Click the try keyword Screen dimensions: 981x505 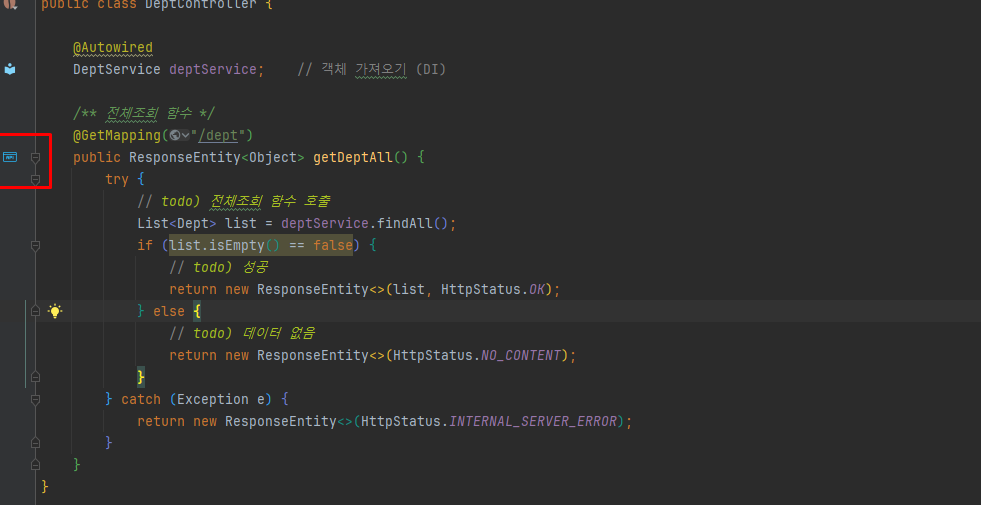click(117, 179)
